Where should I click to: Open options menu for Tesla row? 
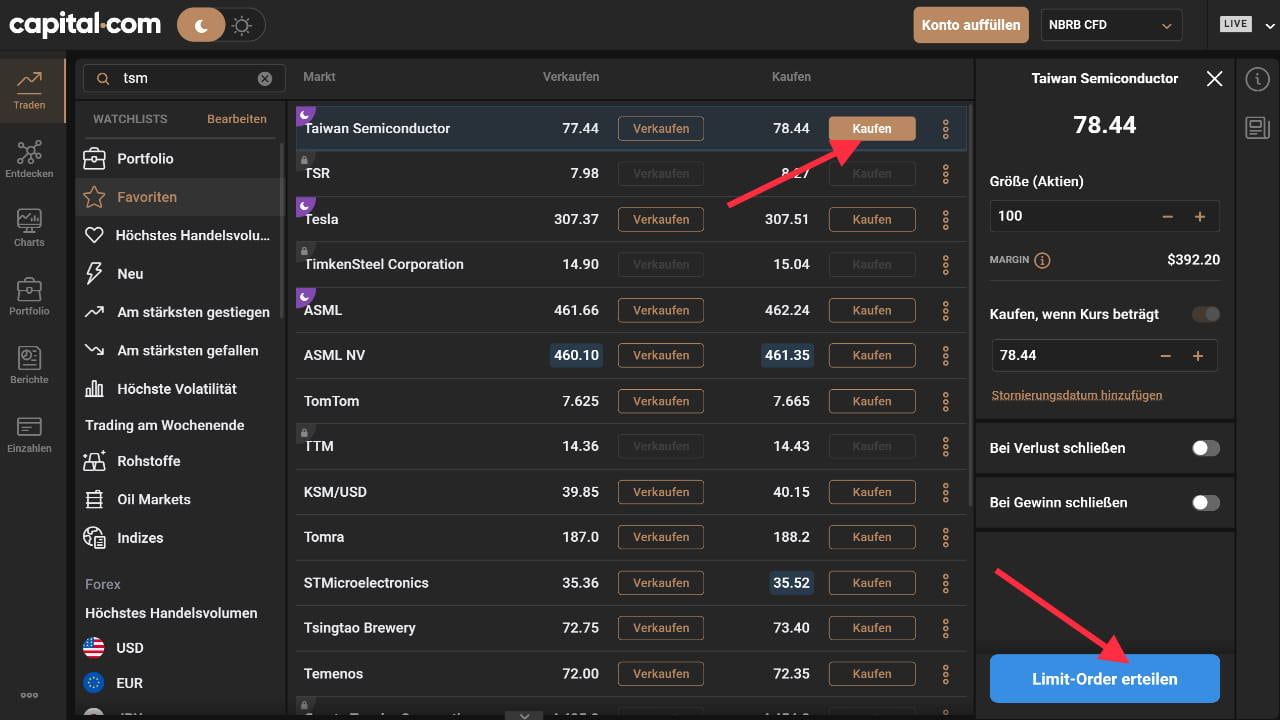point(946,219)
